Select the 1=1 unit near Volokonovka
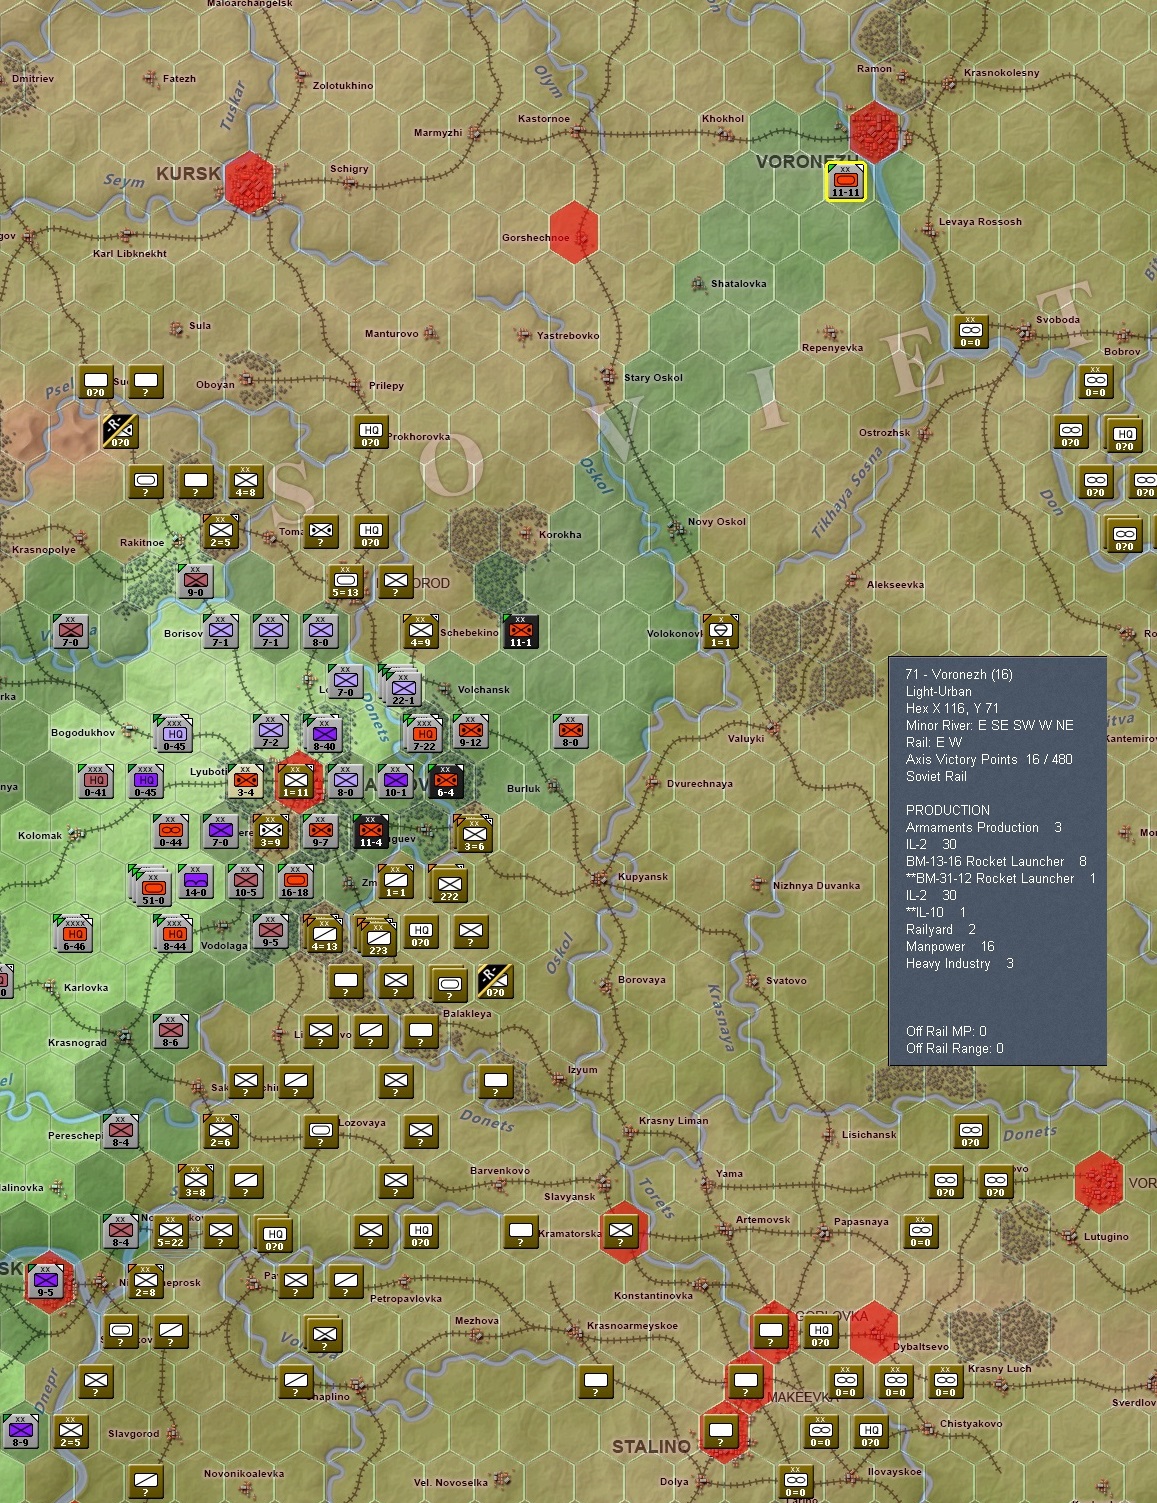Image resolution: width=1157 pixels, height=1503 pixels. click(720, 631)
